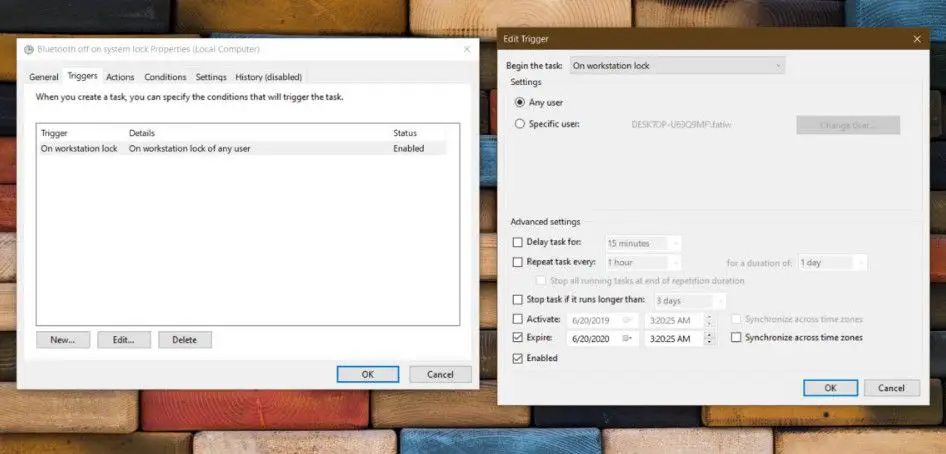Select the On workstation lock trigger row
The image size is (946, 454).
[242, 148]
